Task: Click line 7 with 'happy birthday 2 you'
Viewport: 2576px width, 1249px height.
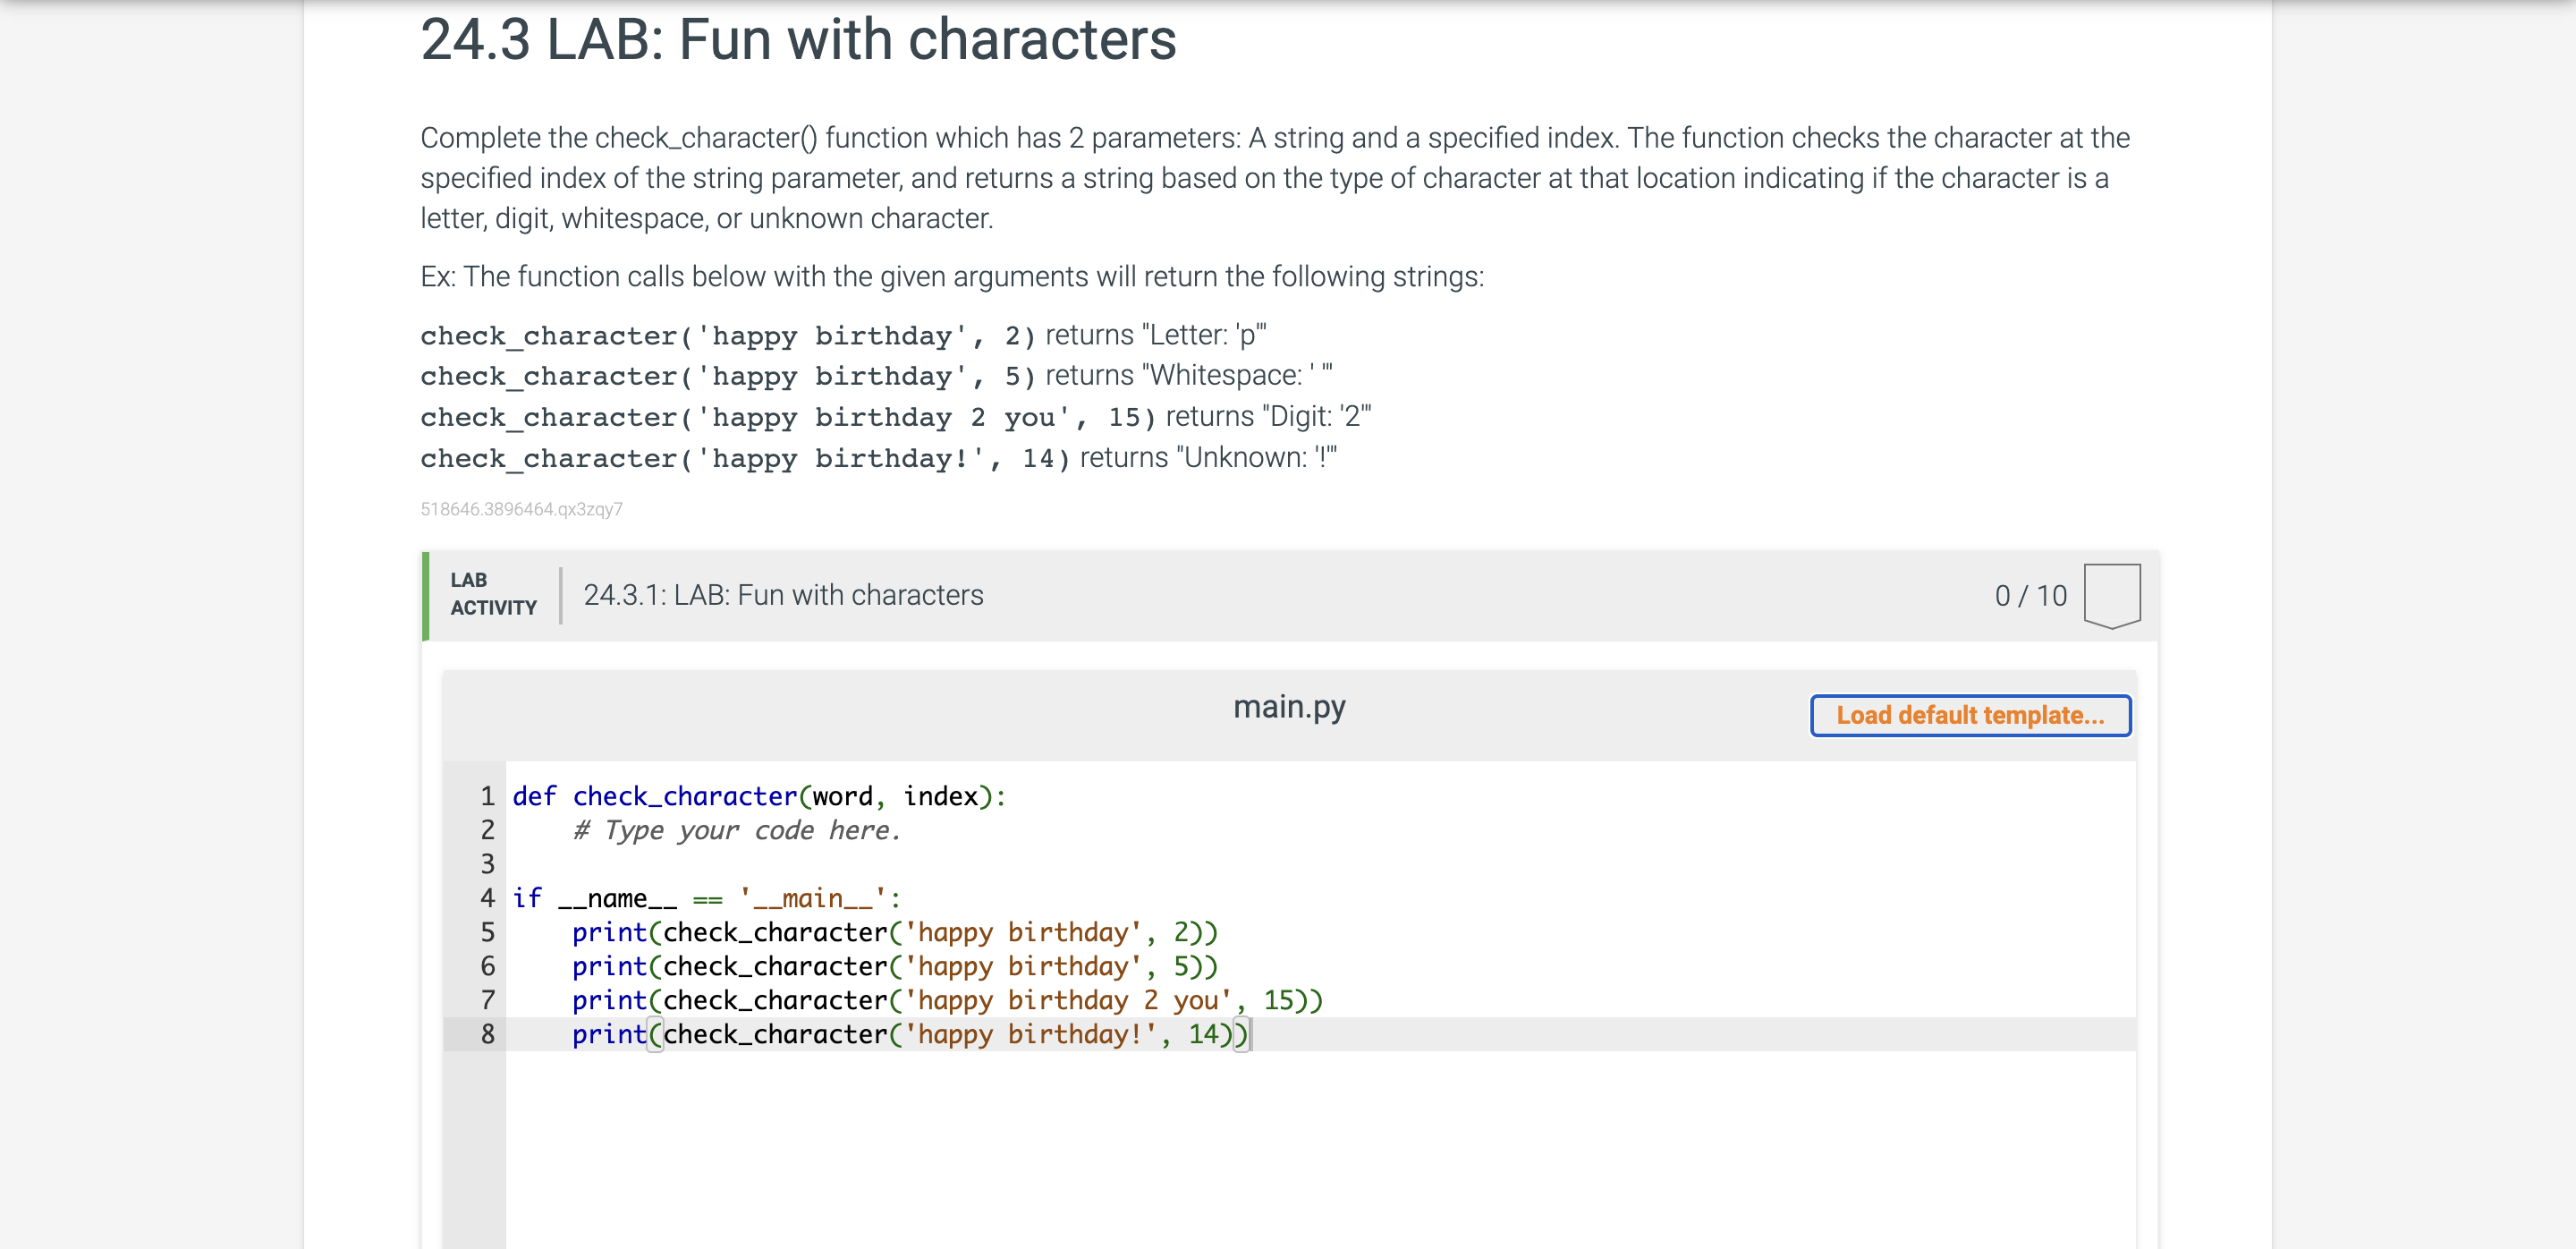Action: (946, 1000)
